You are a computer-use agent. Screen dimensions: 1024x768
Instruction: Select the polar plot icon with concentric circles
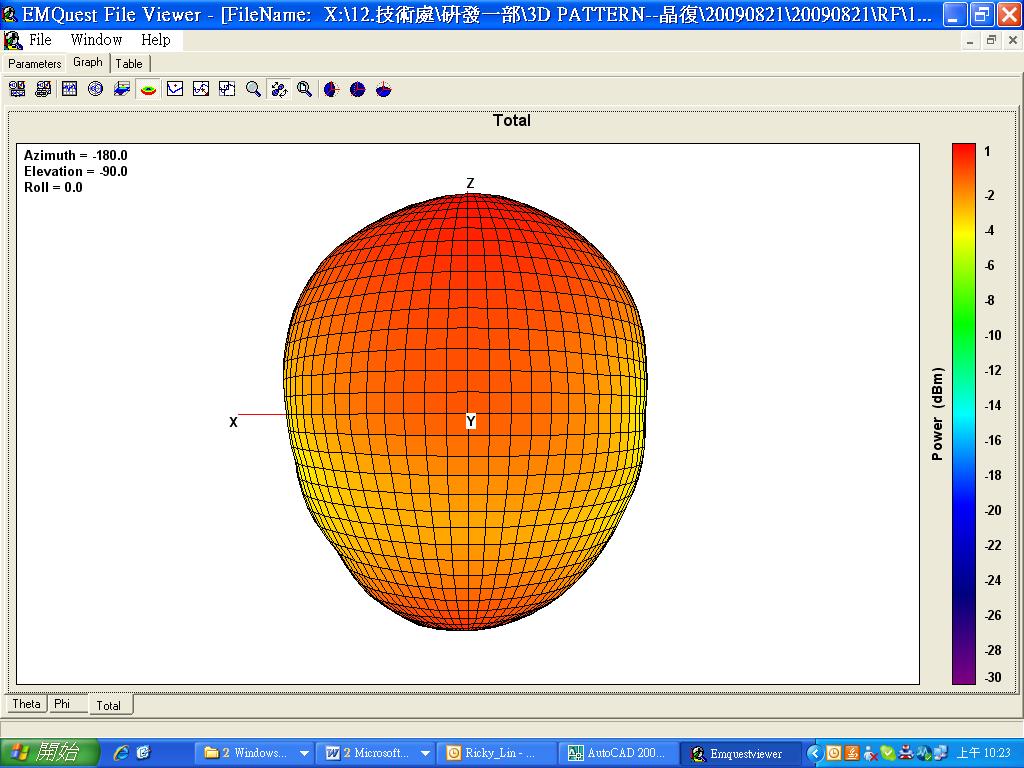coord(96,89)
